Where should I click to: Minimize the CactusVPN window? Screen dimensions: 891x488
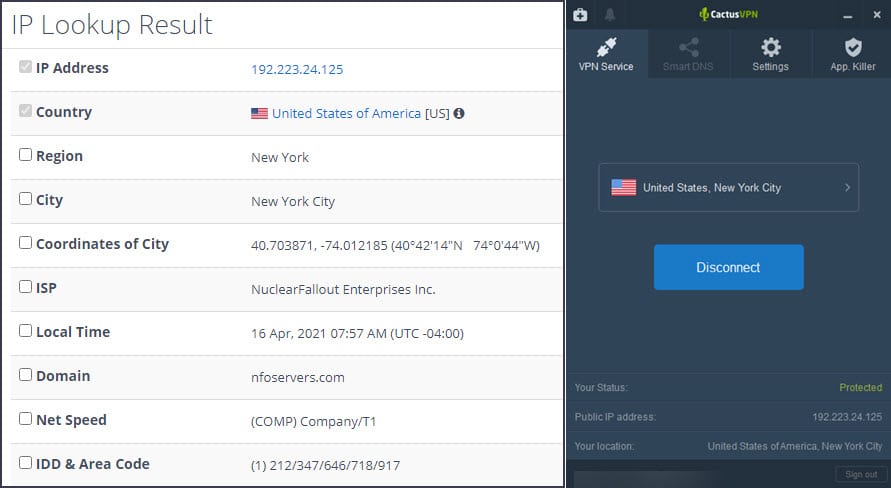click(848, 15)
